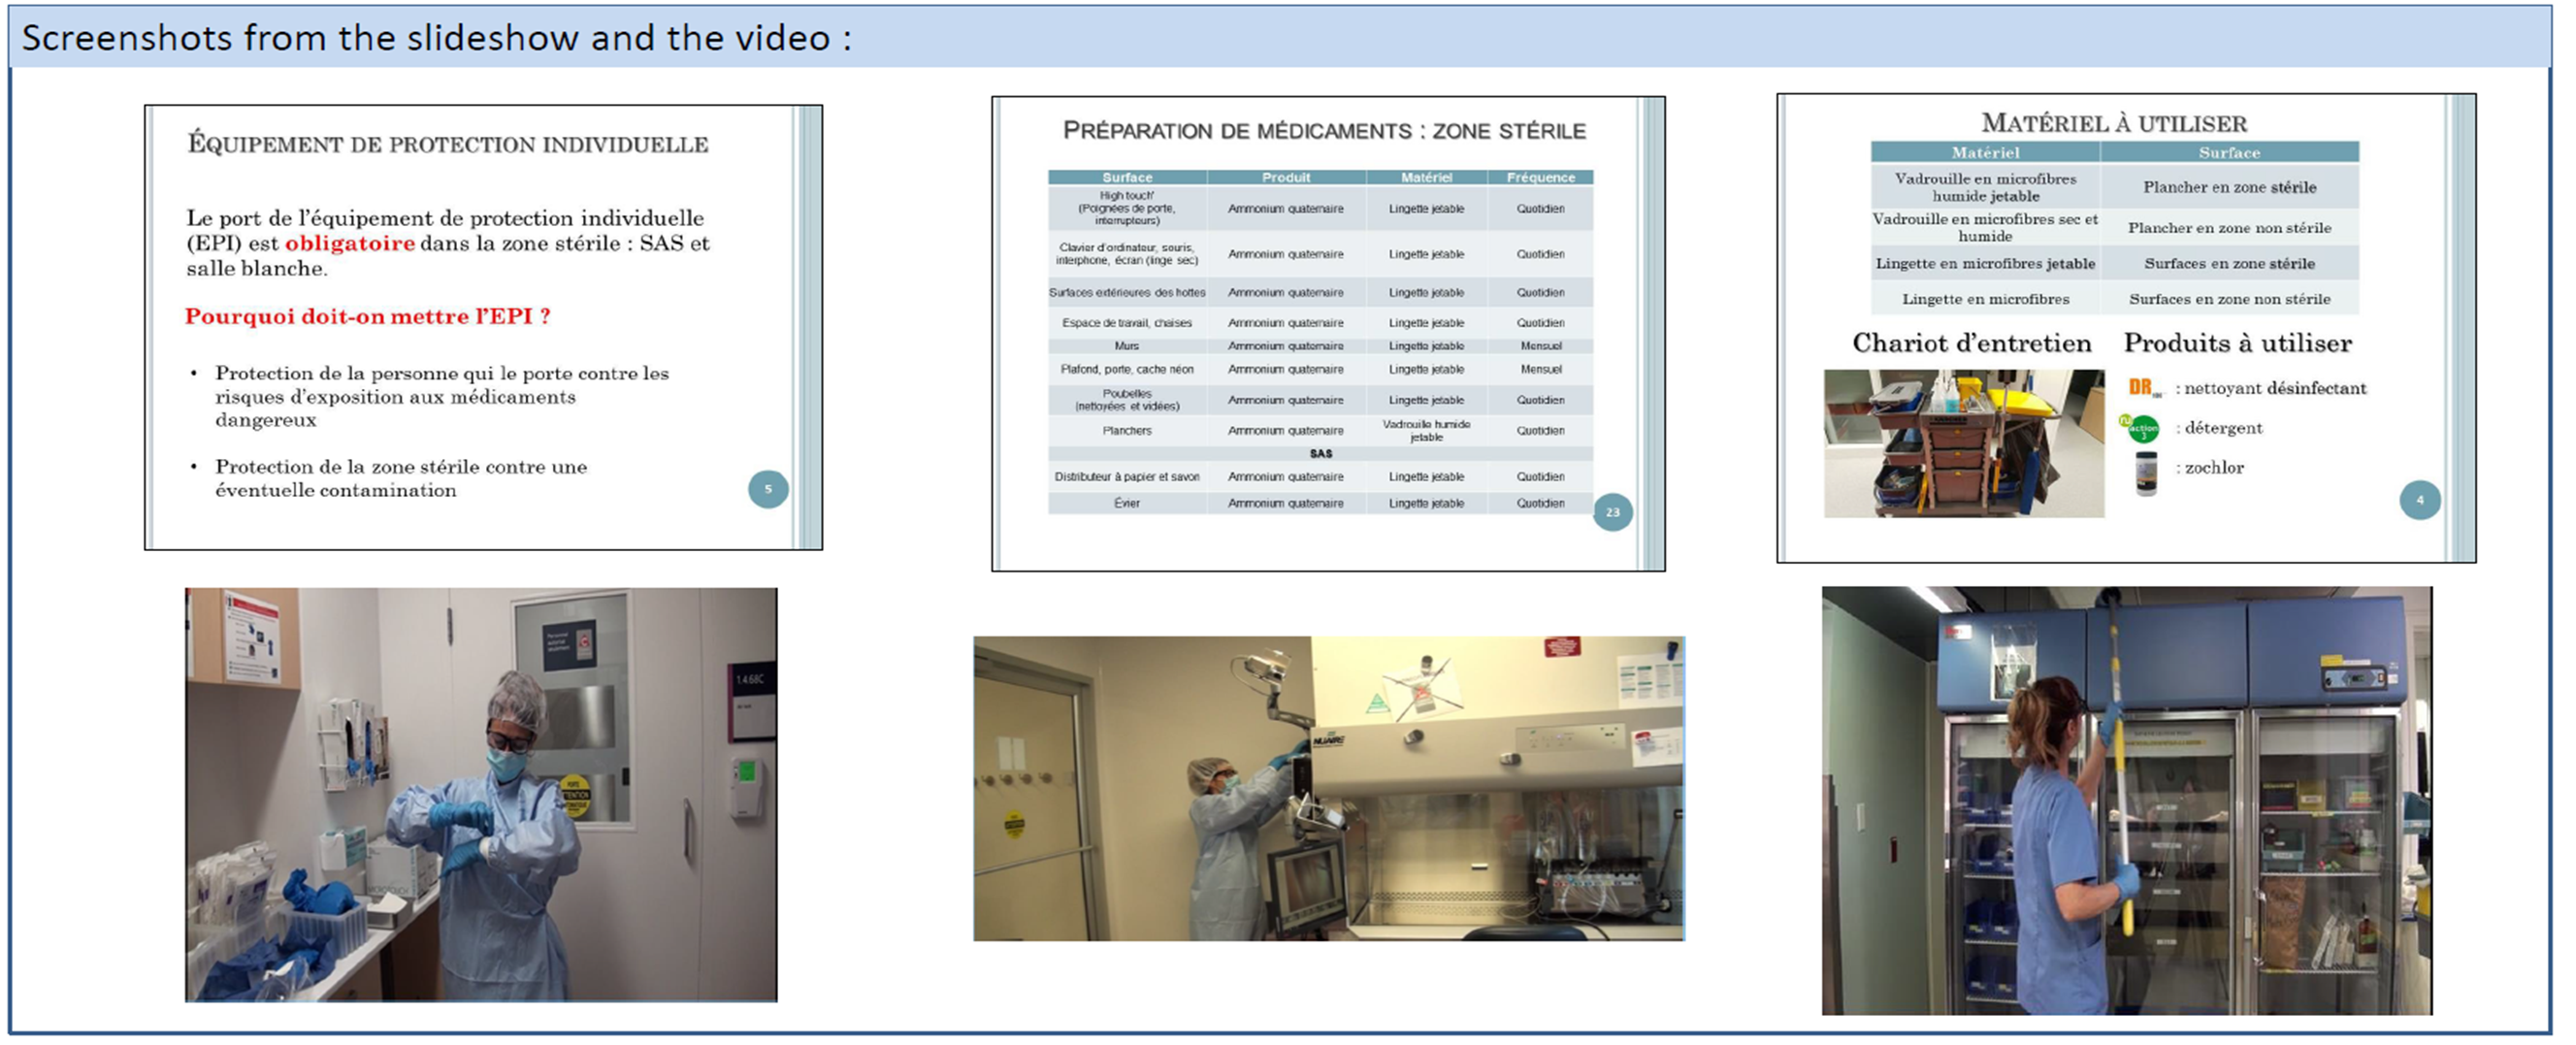Click the red word 'obligatoire'
Viewport: 2576px width, 1045px height.
(x=349, y=243)
